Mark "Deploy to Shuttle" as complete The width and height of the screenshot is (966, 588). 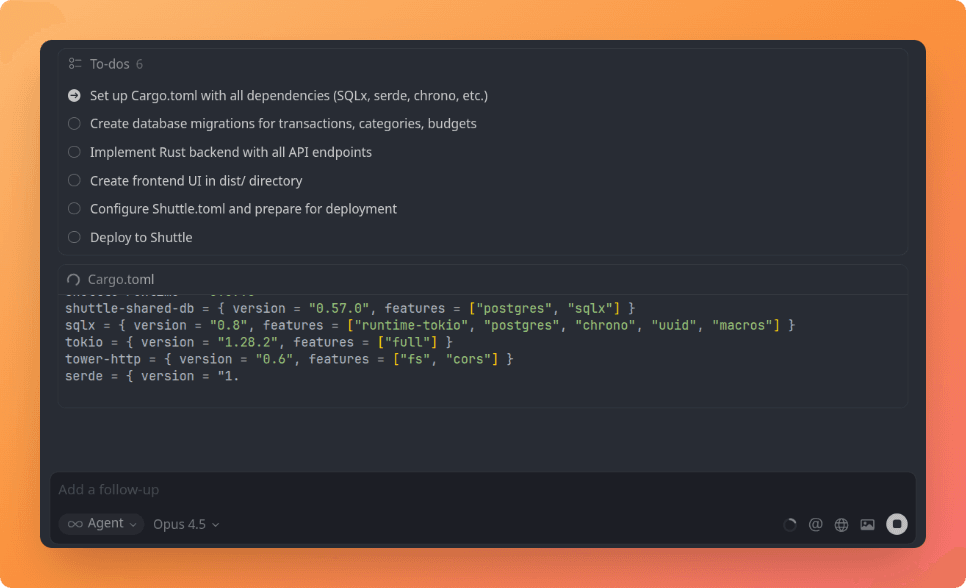(74, 237)
